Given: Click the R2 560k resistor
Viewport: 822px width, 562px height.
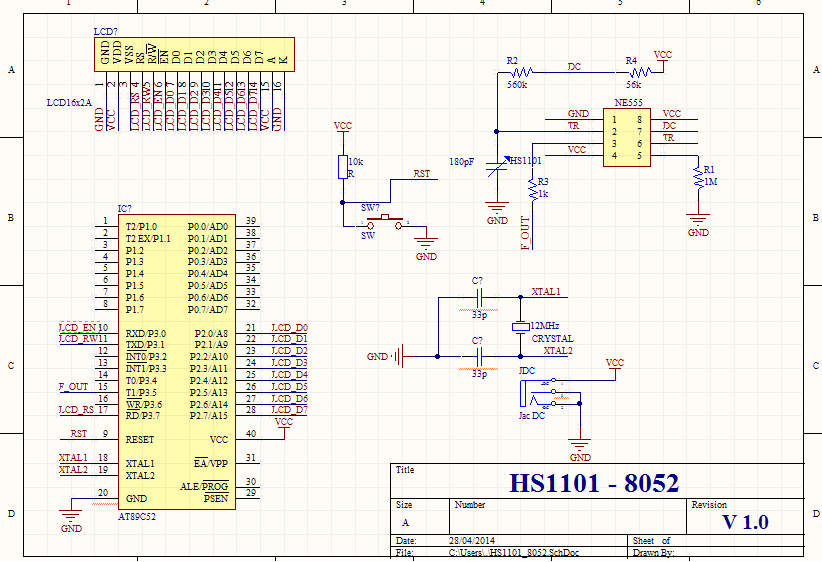Looking at the screenshot, I should pyautogui.click(x=522, y=72).
